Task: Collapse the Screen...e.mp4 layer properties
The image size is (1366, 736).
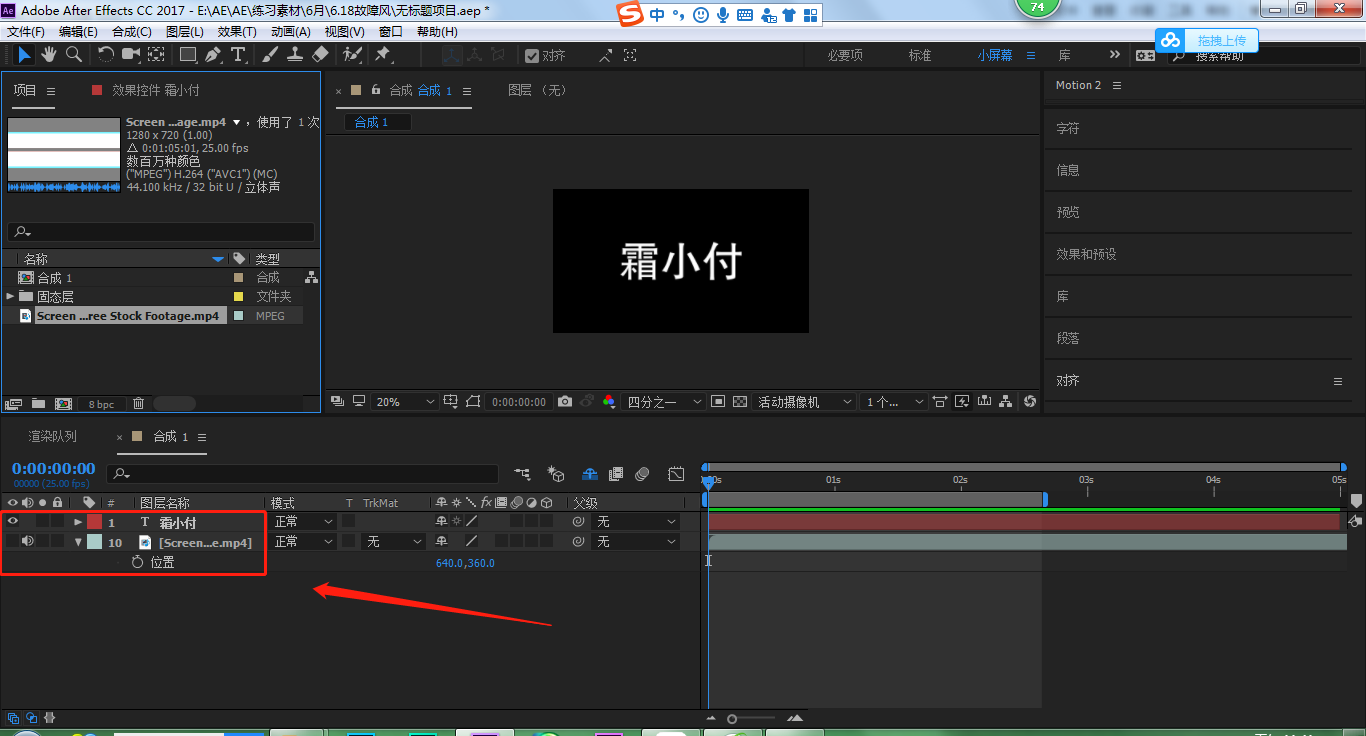Action: [x=78, y=542]
